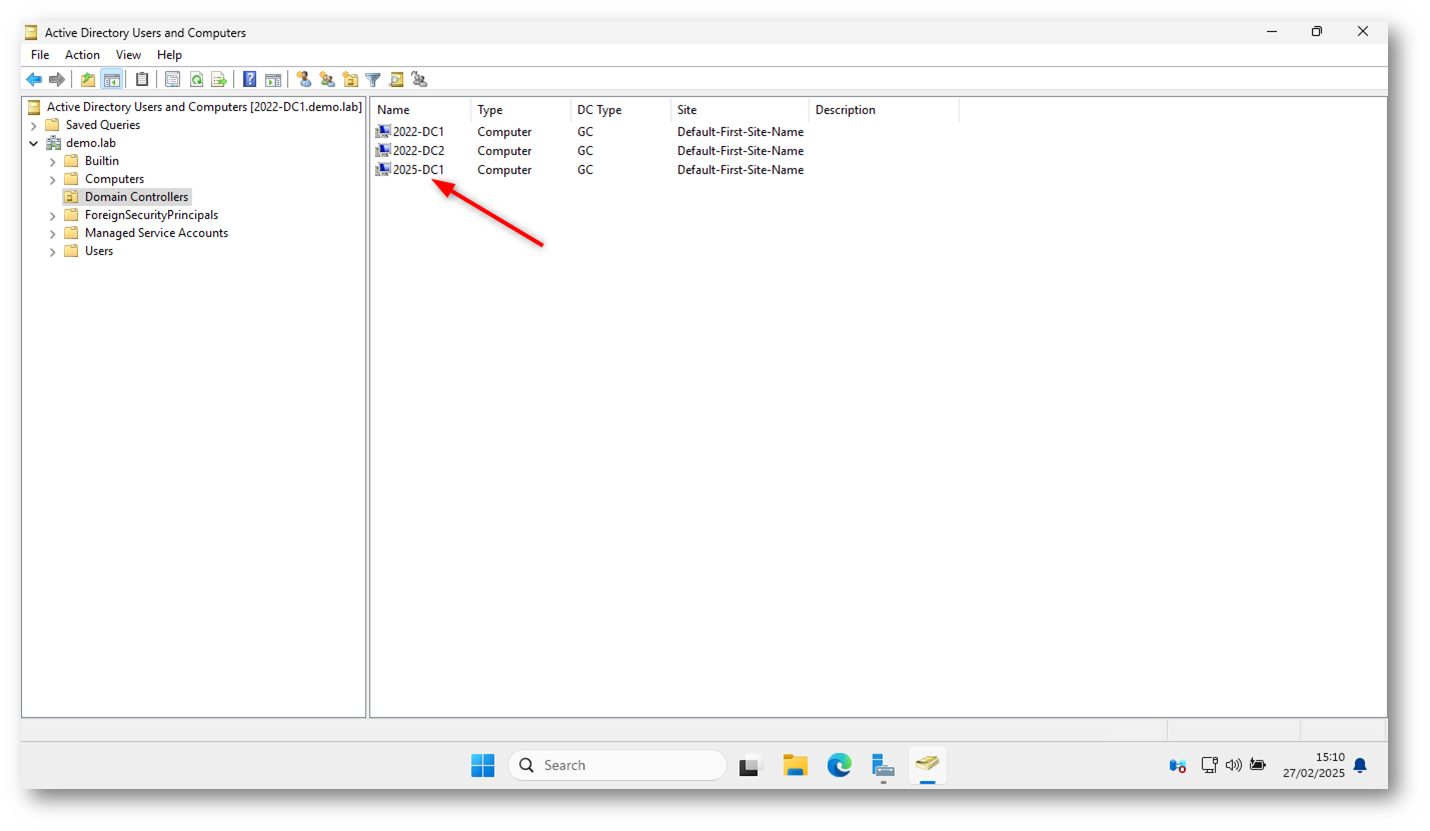Click the Add to group toolbar icon
Screen dimensions: 1430x831
click(x=419, y=79)
